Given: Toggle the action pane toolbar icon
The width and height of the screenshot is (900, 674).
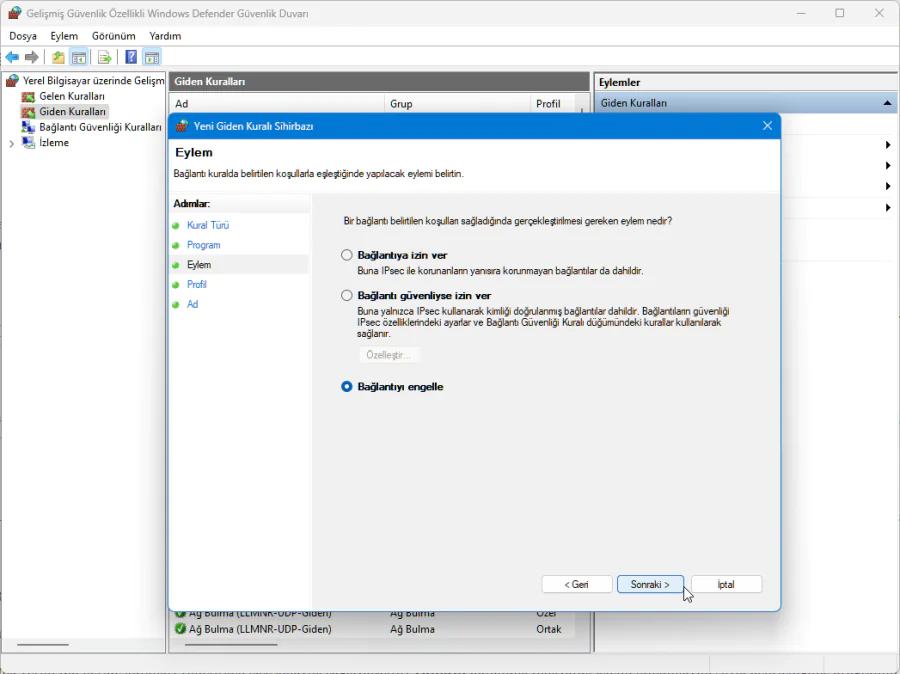Looking at the screenshot, I should 152,58.
